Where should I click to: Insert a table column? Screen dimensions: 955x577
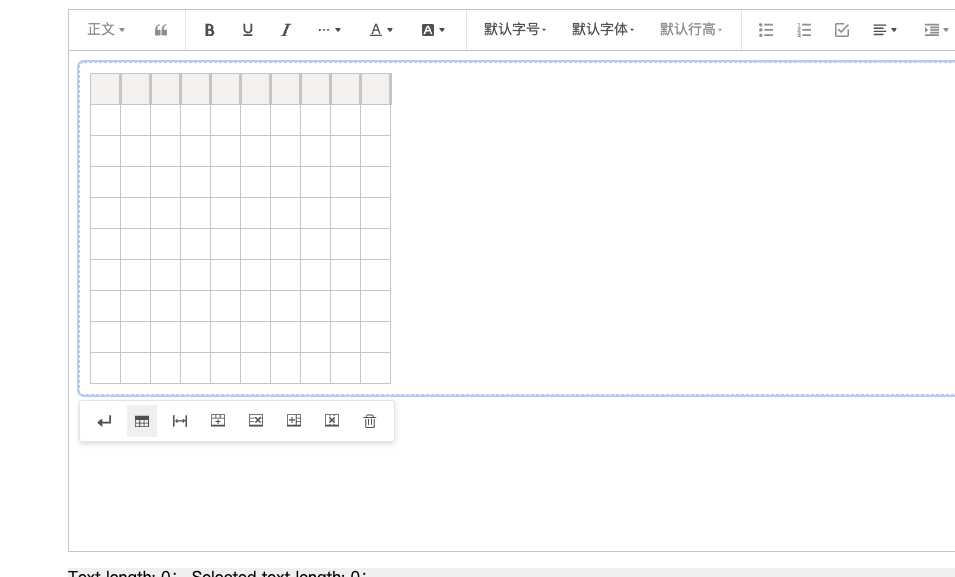[x=294, y=421]
